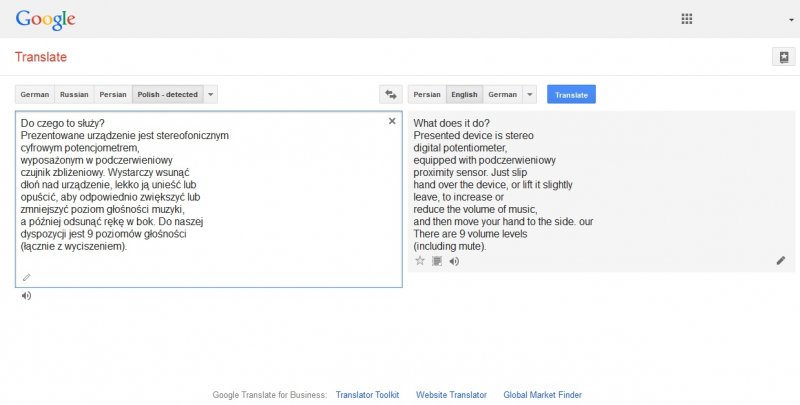This screenshot has width=800, height=405.
Task: Open the Phrasebook star-book icon
Action: 784,57
